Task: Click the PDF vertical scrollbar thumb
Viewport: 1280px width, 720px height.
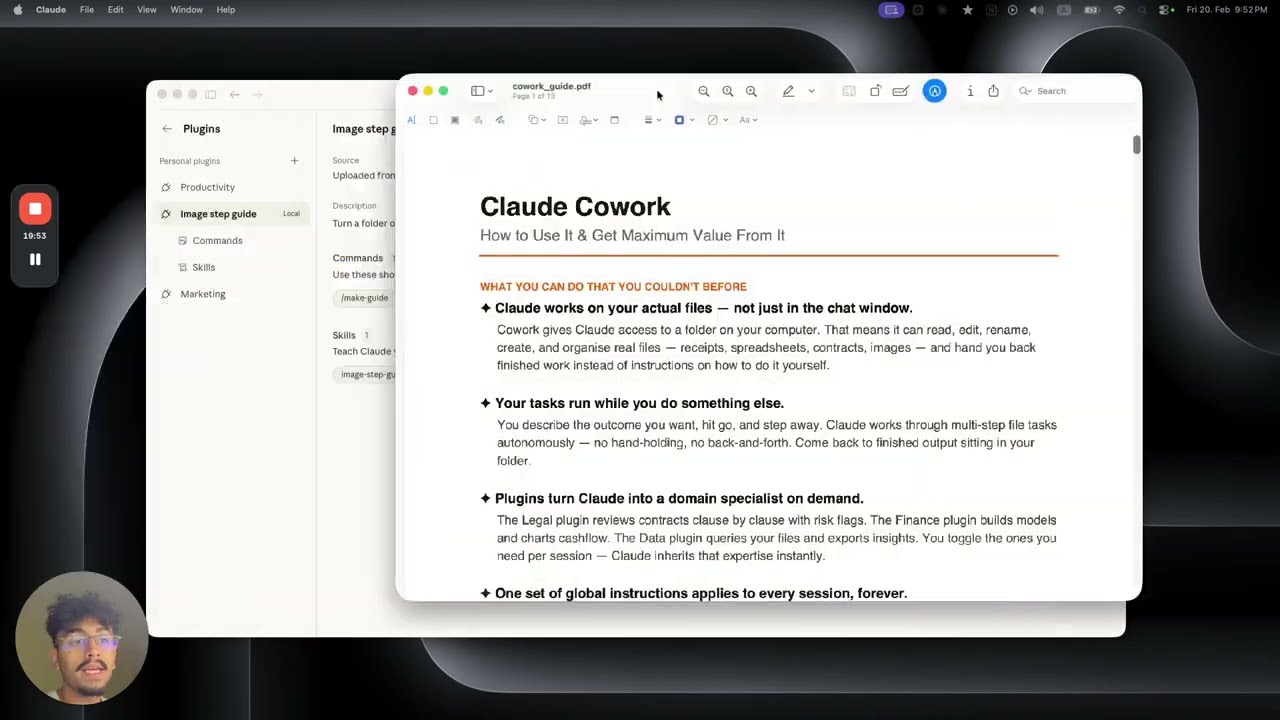Action: [x=1136, y=144]
